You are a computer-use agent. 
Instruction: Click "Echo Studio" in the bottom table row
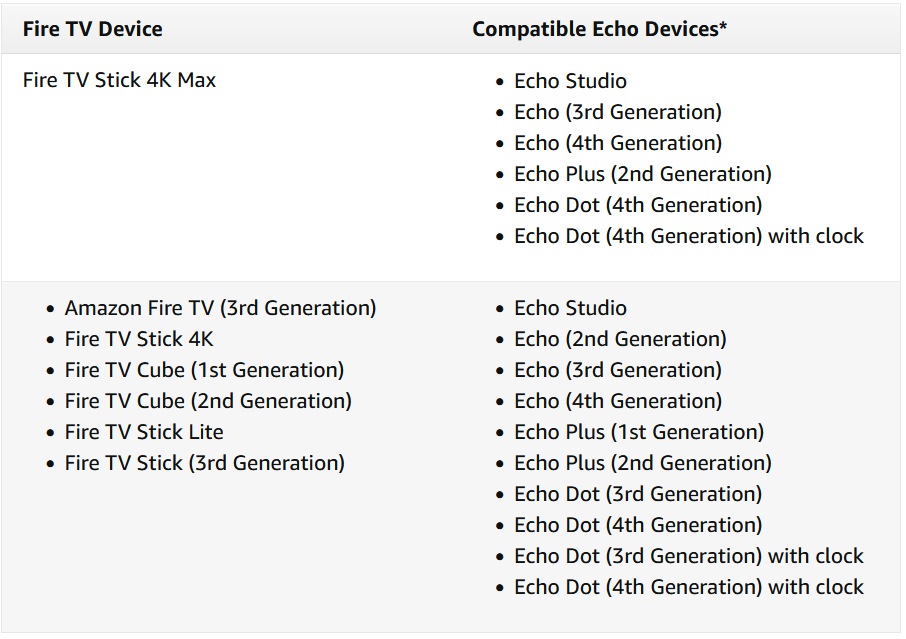[x=570, y=308]
